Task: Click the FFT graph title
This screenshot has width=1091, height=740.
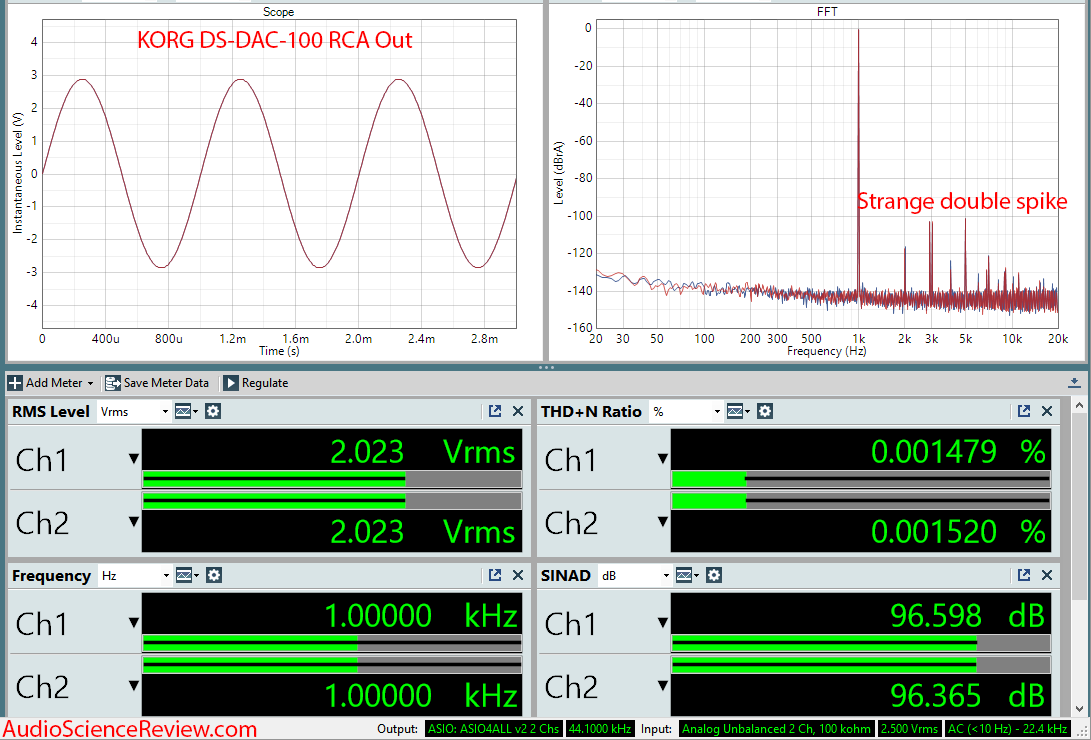Action: pyautogui.click(x=827, y=12)
